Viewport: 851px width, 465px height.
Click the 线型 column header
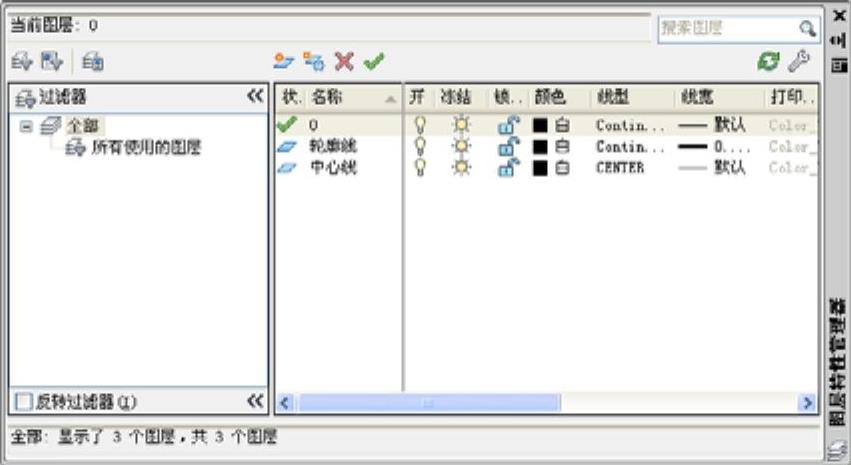click(x=631, y=97)
